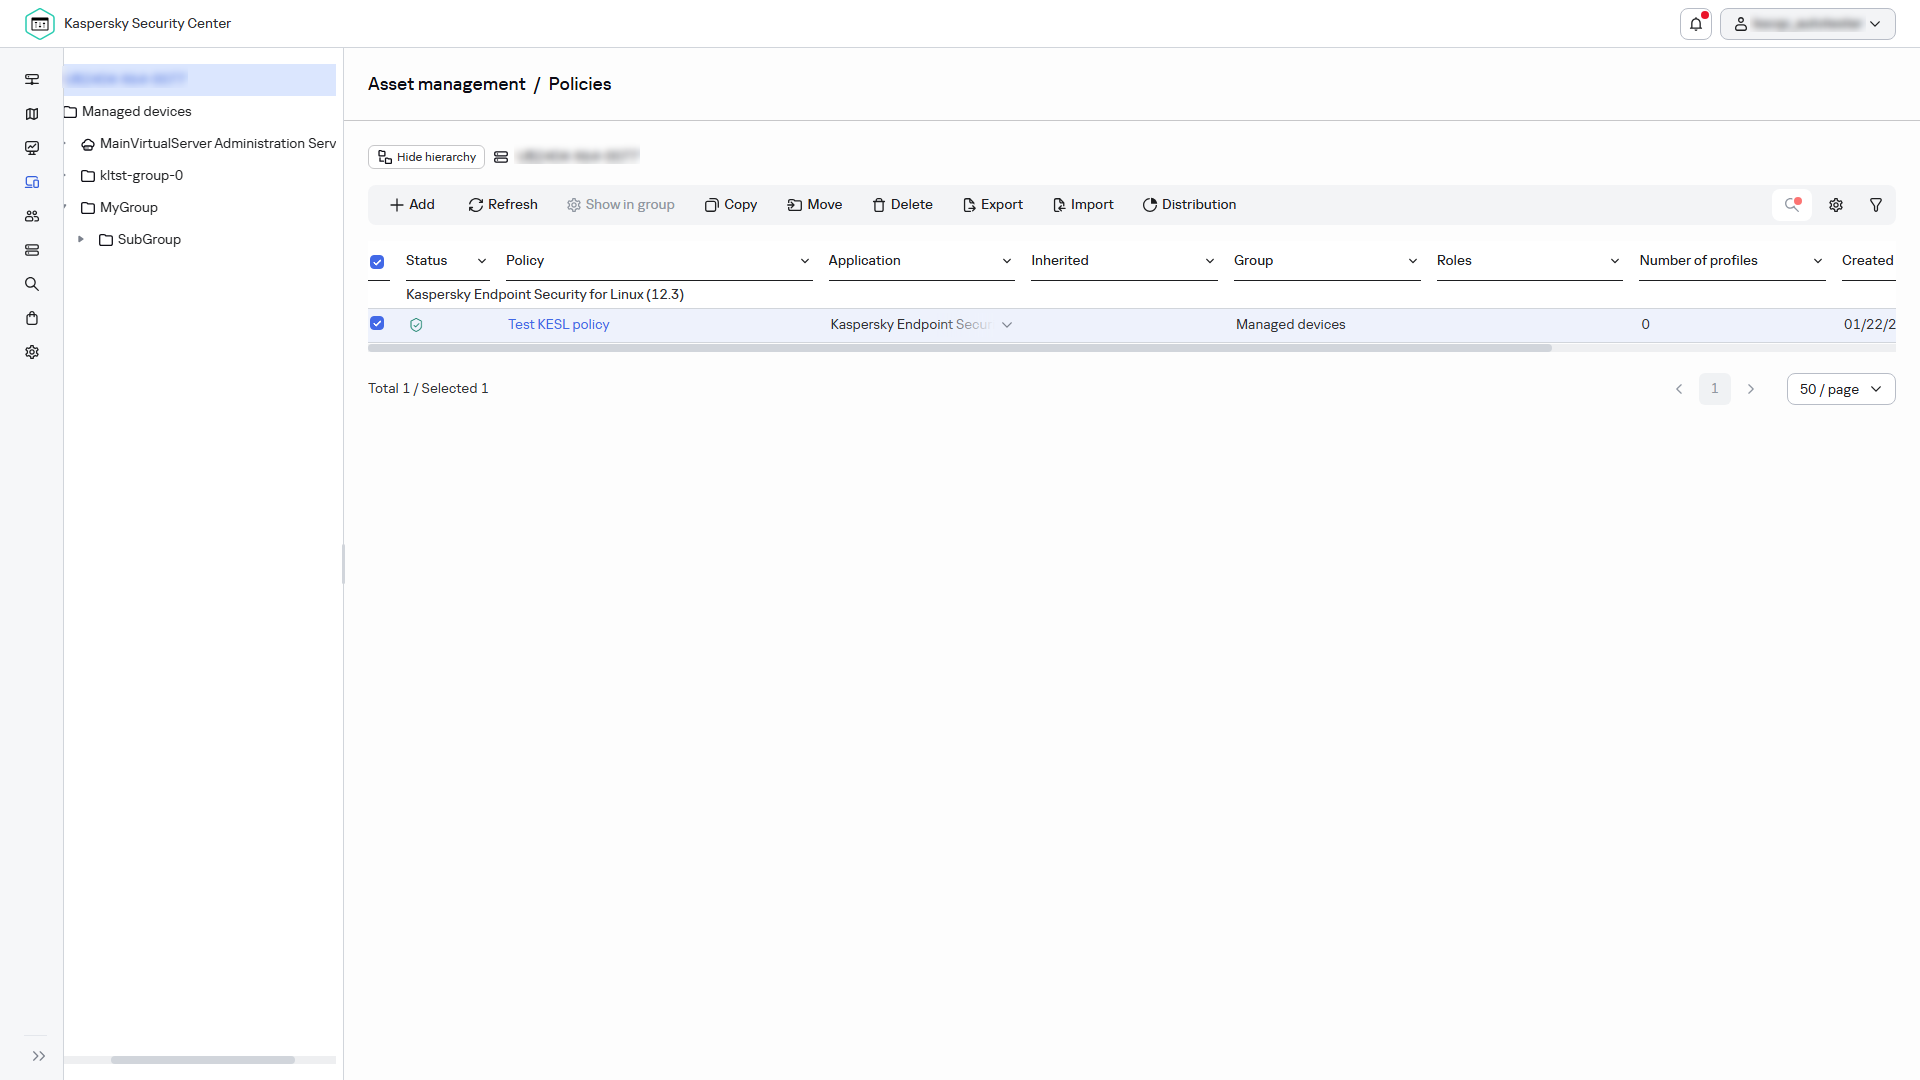Open the monitoring sidebar icon at top
Viewport: 1920px width, 1080px height.
click(32, 80)
